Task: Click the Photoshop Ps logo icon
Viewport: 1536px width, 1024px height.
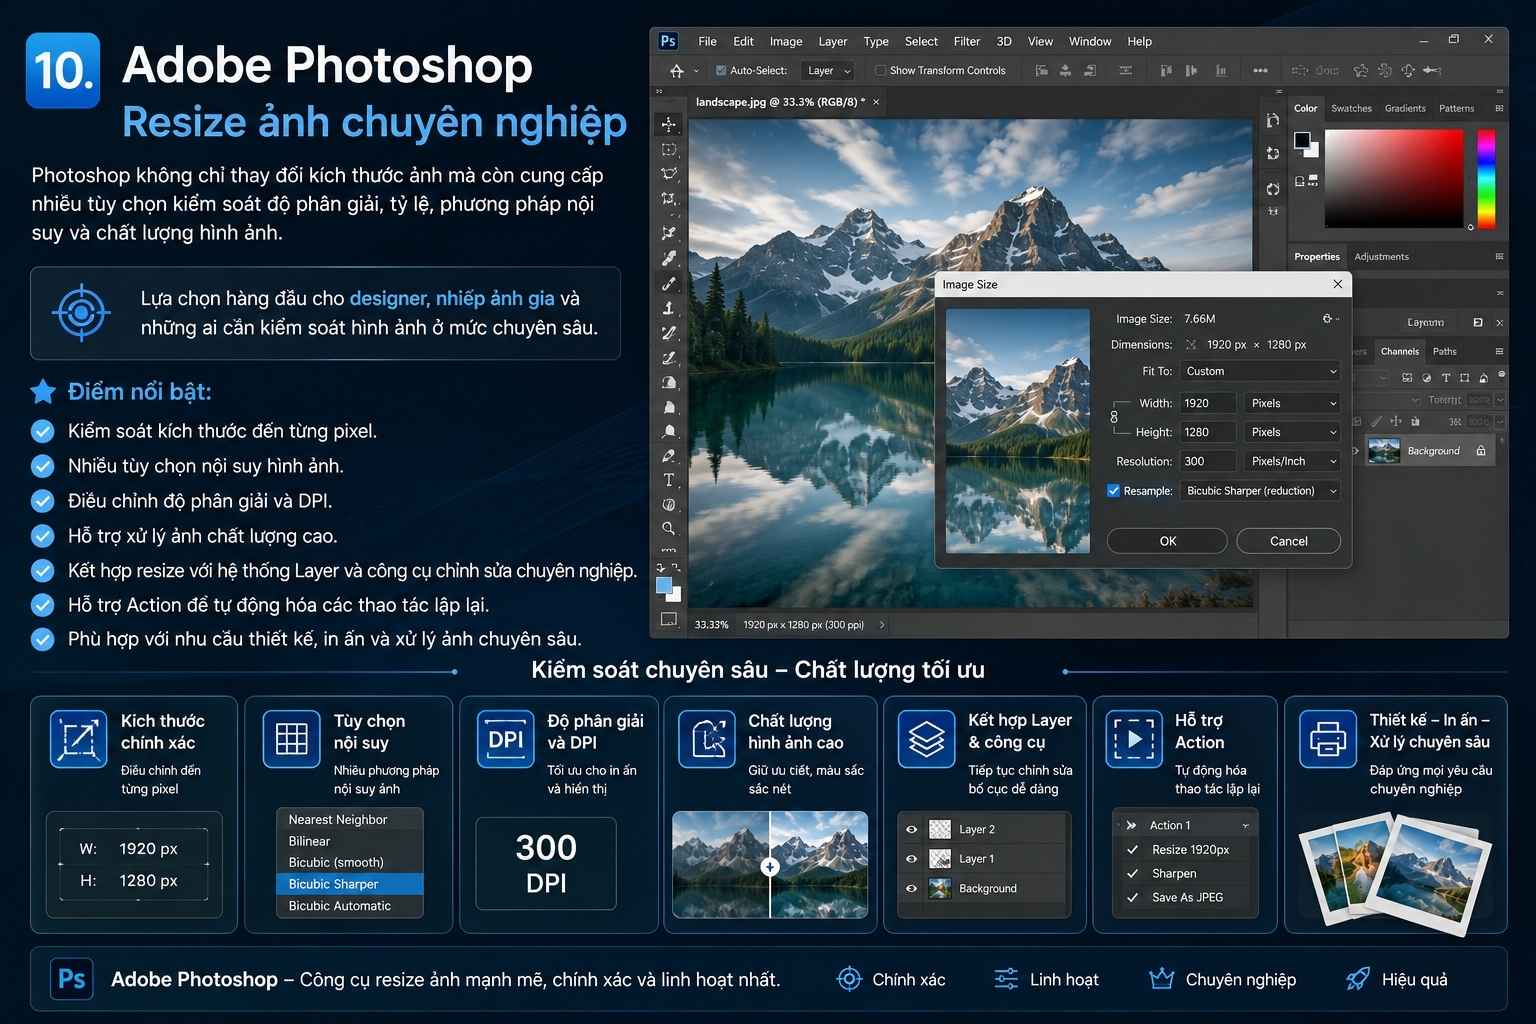Action: click(668, 41)
